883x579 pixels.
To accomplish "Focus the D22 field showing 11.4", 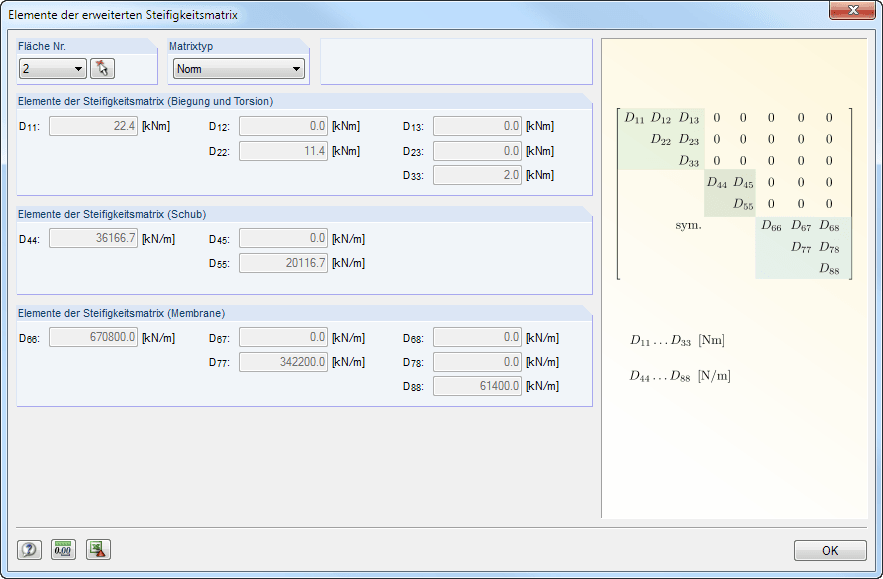I will (283, 151).
